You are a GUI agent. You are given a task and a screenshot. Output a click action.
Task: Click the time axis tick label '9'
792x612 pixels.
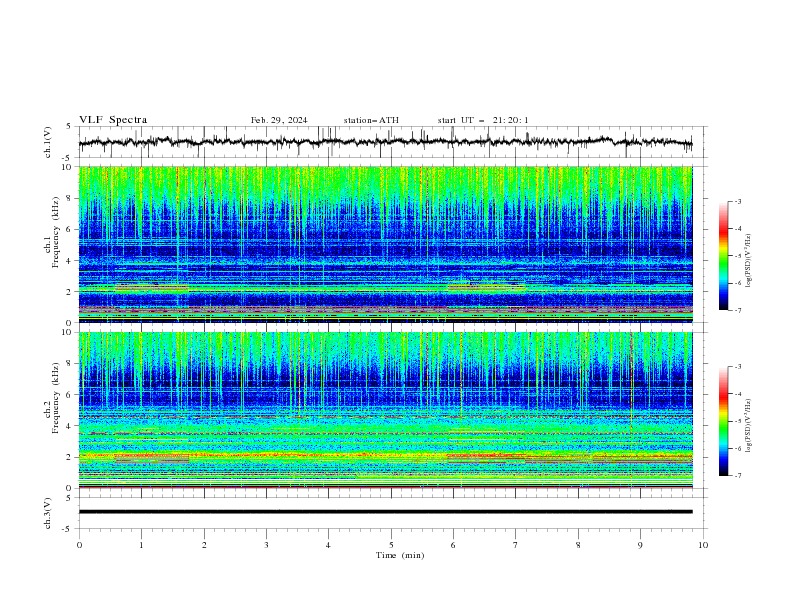click(x=640, y=545)
